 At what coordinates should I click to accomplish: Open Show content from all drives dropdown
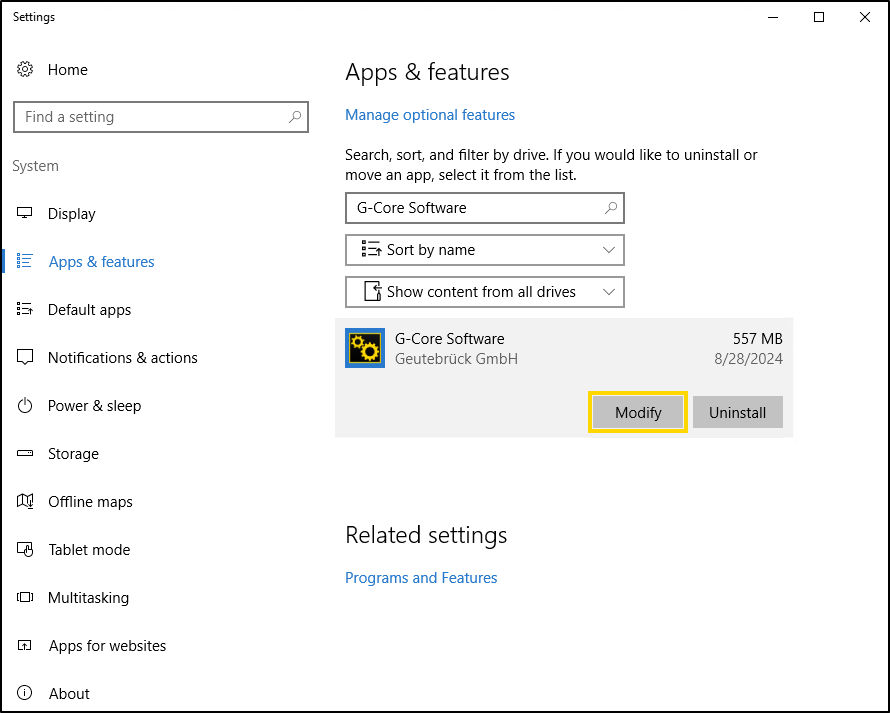pos(485,292)
